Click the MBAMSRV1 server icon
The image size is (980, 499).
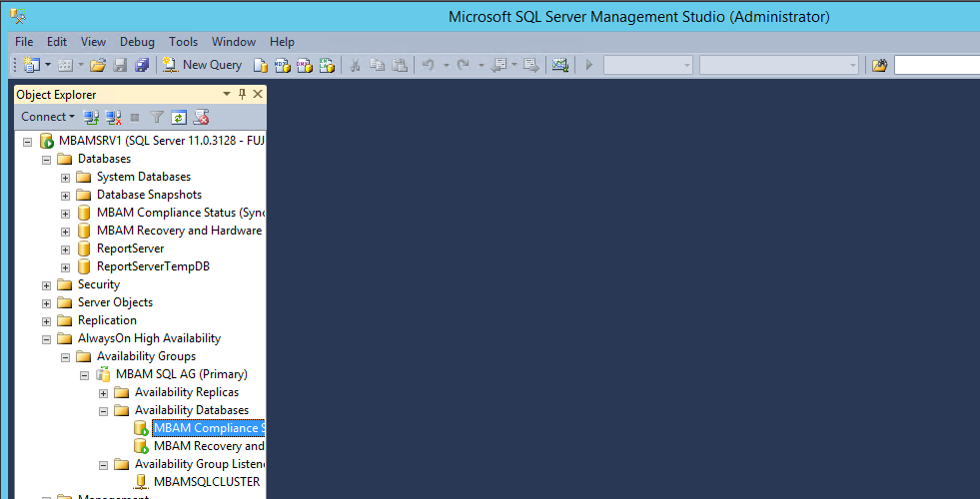pos(46,141)
